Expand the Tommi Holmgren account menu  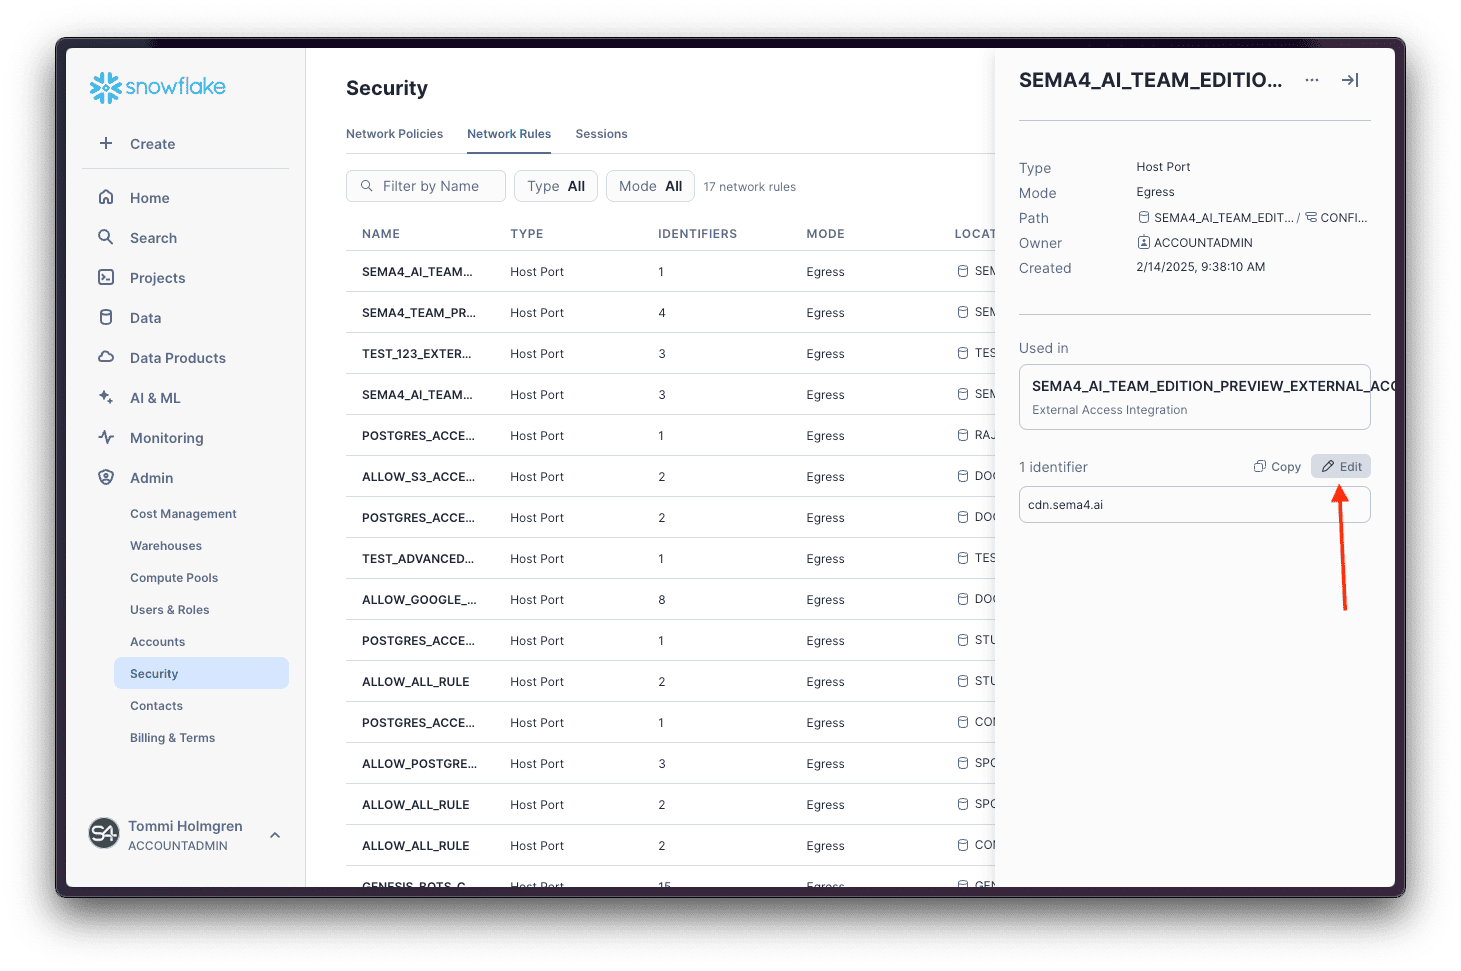(x=275, y=835)
